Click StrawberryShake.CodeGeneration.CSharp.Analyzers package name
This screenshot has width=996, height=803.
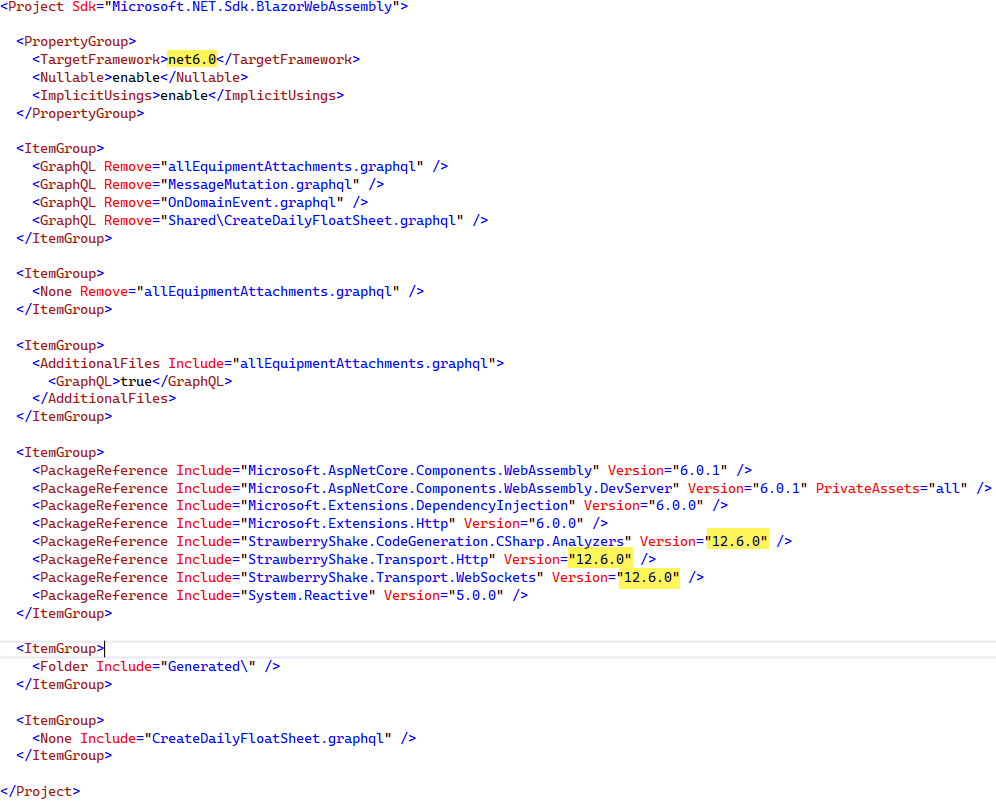[436, 541]
